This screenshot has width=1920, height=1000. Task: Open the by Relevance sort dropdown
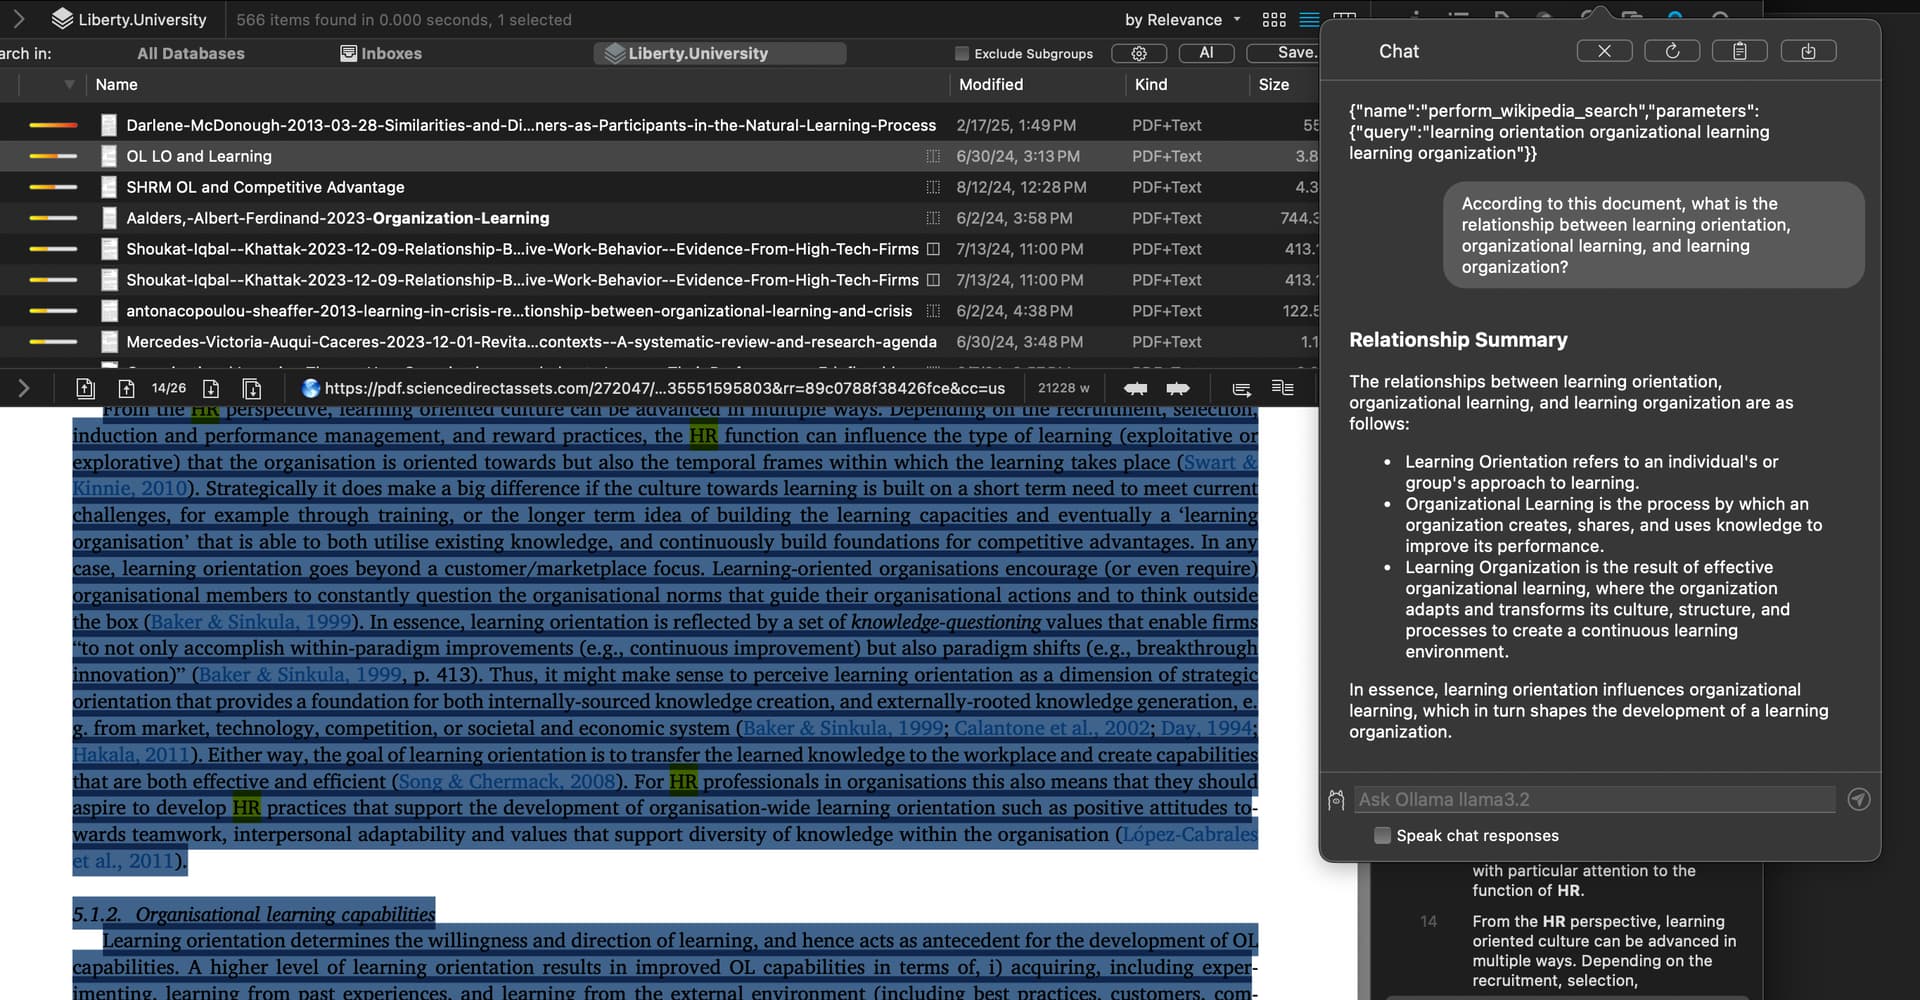1182,20
